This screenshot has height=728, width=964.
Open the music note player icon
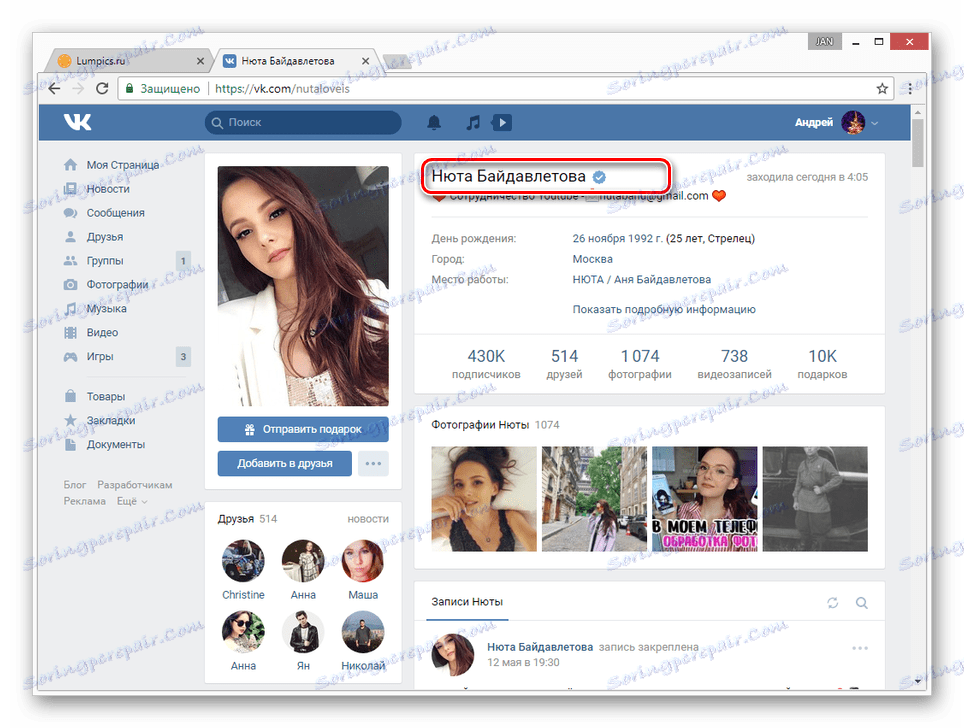click(x=473, y=122)
